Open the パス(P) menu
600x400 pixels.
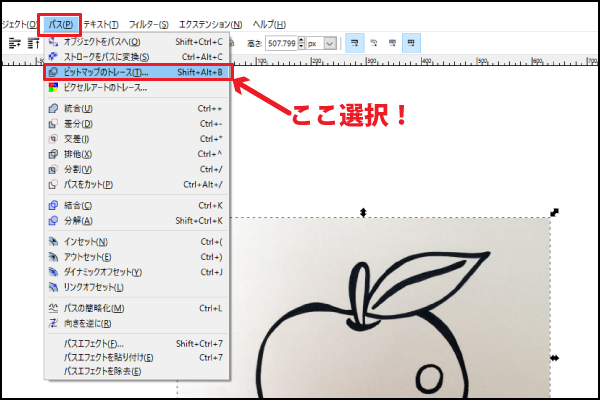[59, 24]
